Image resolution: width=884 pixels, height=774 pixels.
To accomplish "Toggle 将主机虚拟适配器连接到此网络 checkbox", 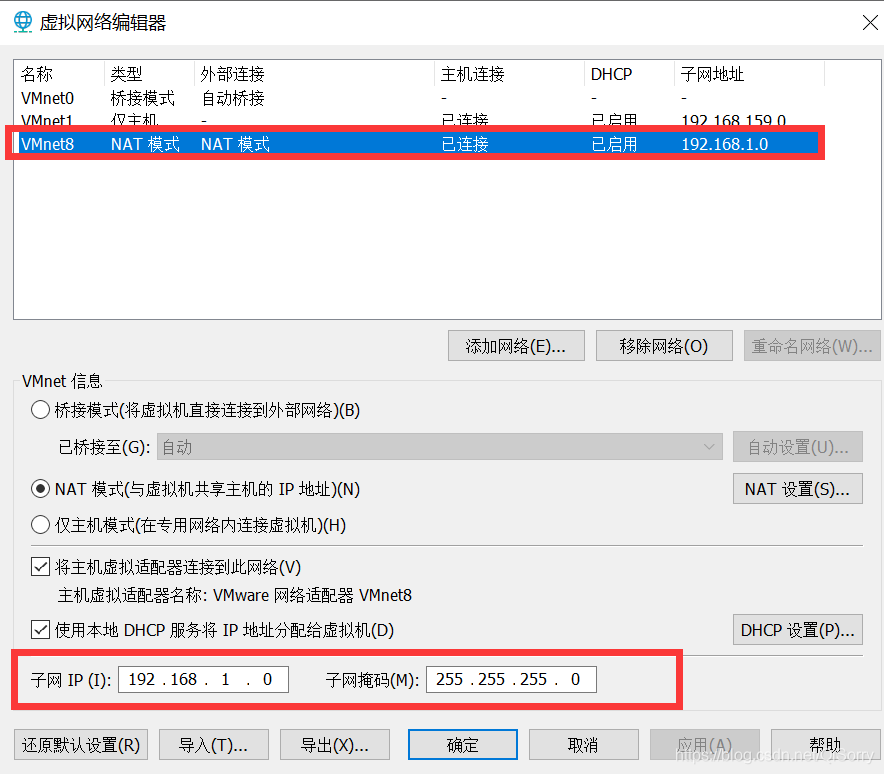I will 40,567.
